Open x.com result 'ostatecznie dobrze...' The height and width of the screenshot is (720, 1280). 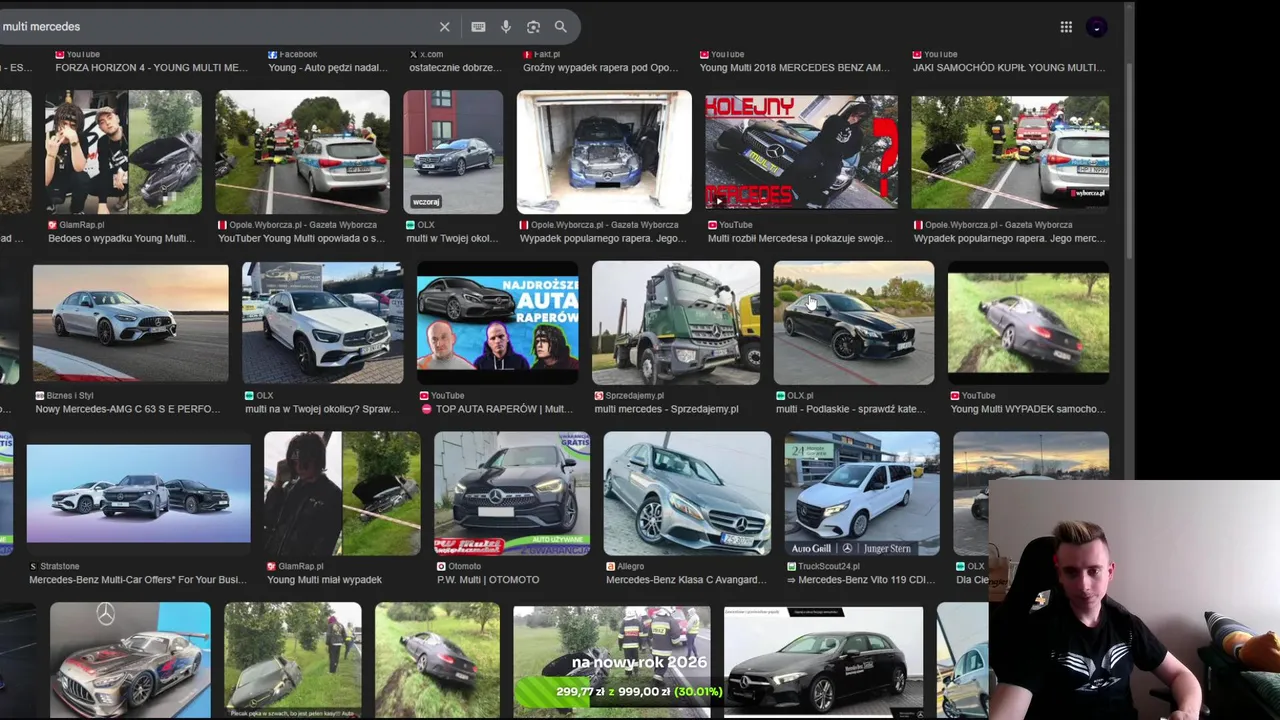tap(455, 68)
